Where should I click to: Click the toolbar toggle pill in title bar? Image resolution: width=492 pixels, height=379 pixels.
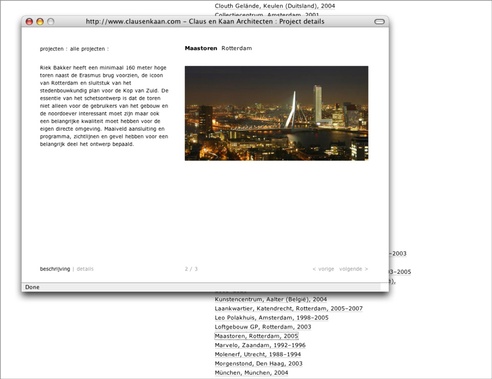(379, 22)
